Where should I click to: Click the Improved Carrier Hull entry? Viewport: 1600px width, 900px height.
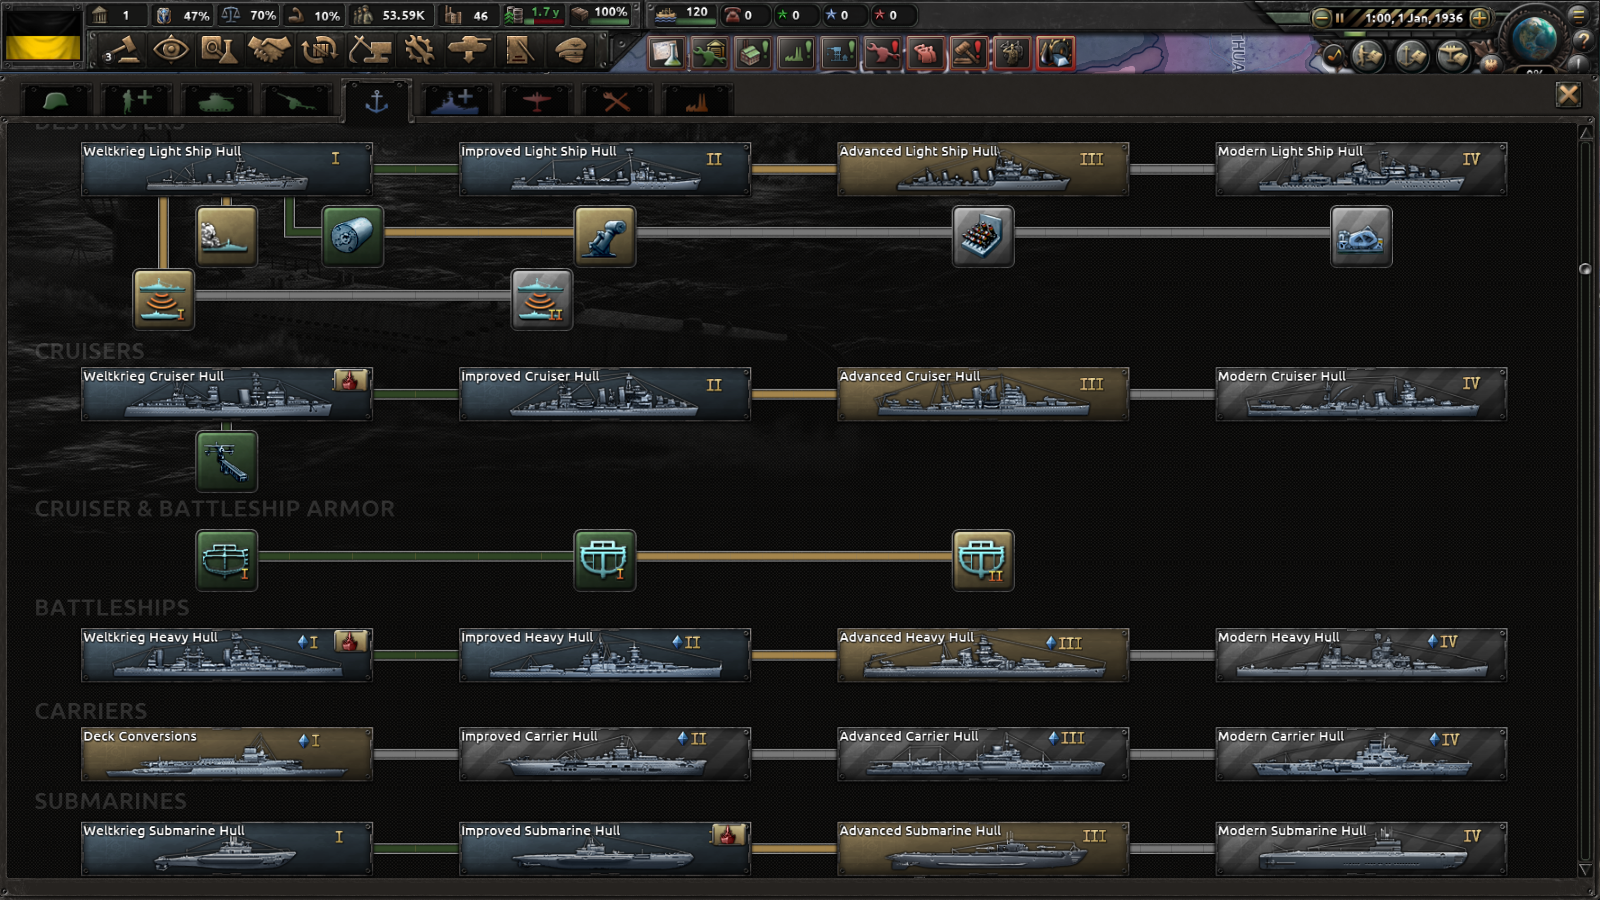pos(605,754)
